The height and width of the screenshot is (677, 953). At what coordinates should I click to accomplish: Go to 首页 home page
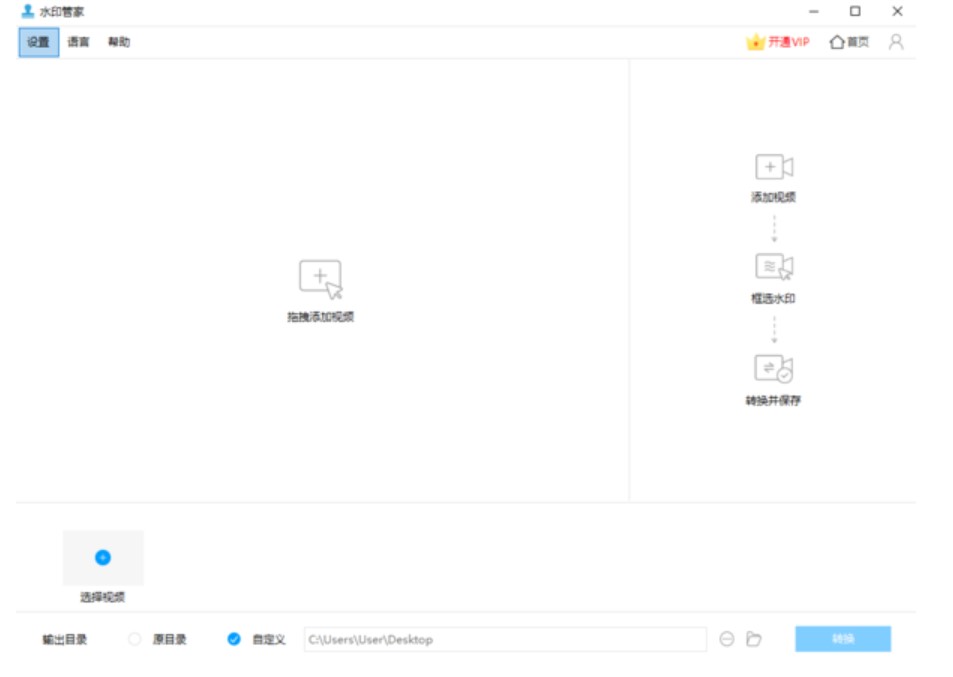click(850, 42)
